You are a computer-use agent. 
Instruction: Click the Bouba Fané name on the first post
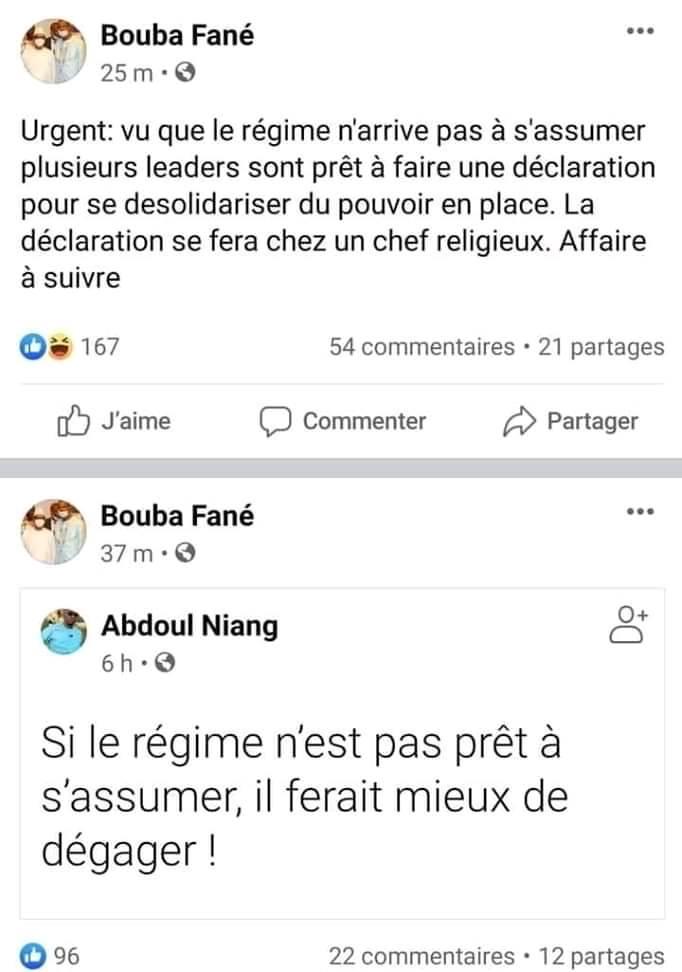tap(177, 36)
